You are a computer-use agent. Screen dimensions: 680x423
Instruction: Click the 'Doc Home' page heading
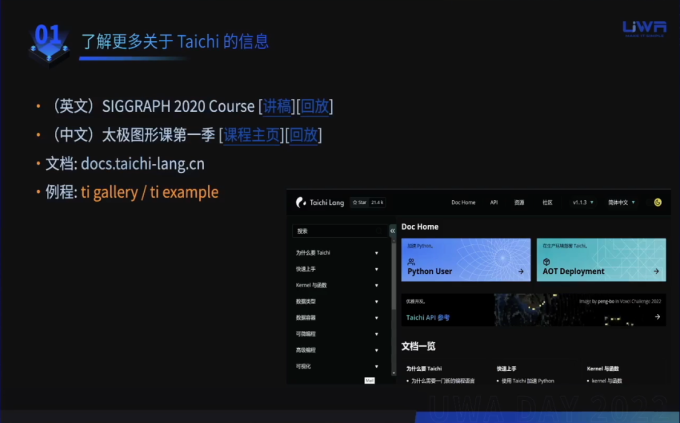click(x=420, y=227)
